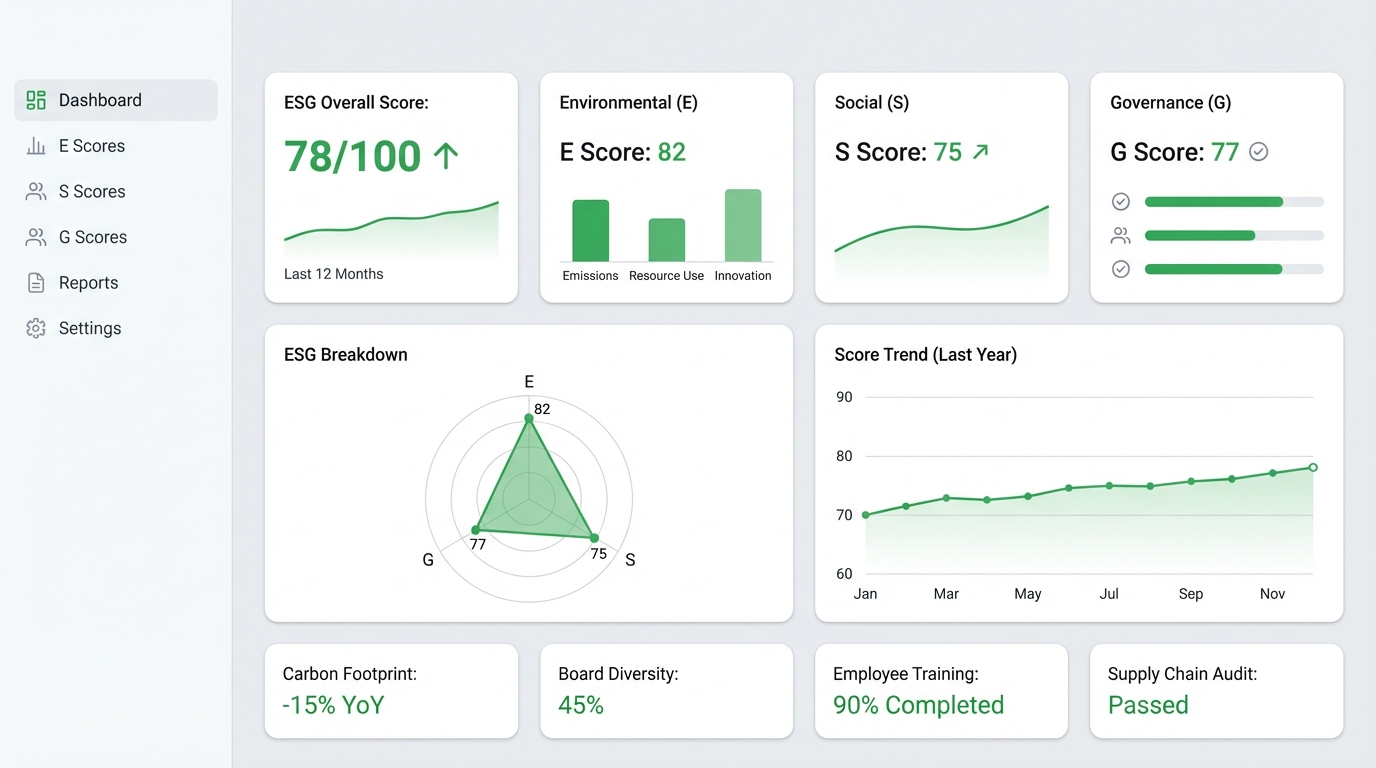Screen dimensions: 1376x768
Task: Open the Reports menu item
Action: (88, 283)
